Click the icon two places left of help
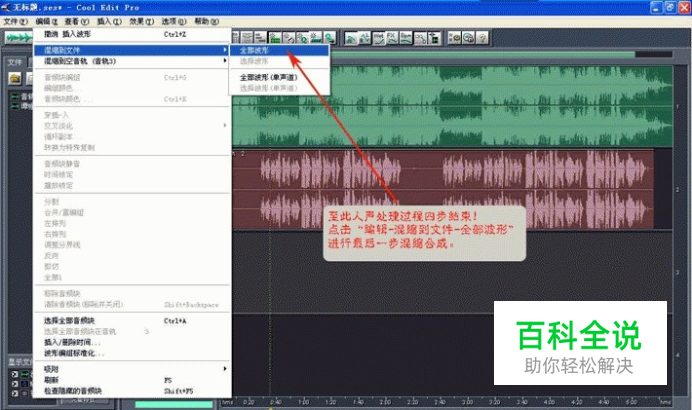This screenshot has height=410, width=692. click(x=455, y=38)
